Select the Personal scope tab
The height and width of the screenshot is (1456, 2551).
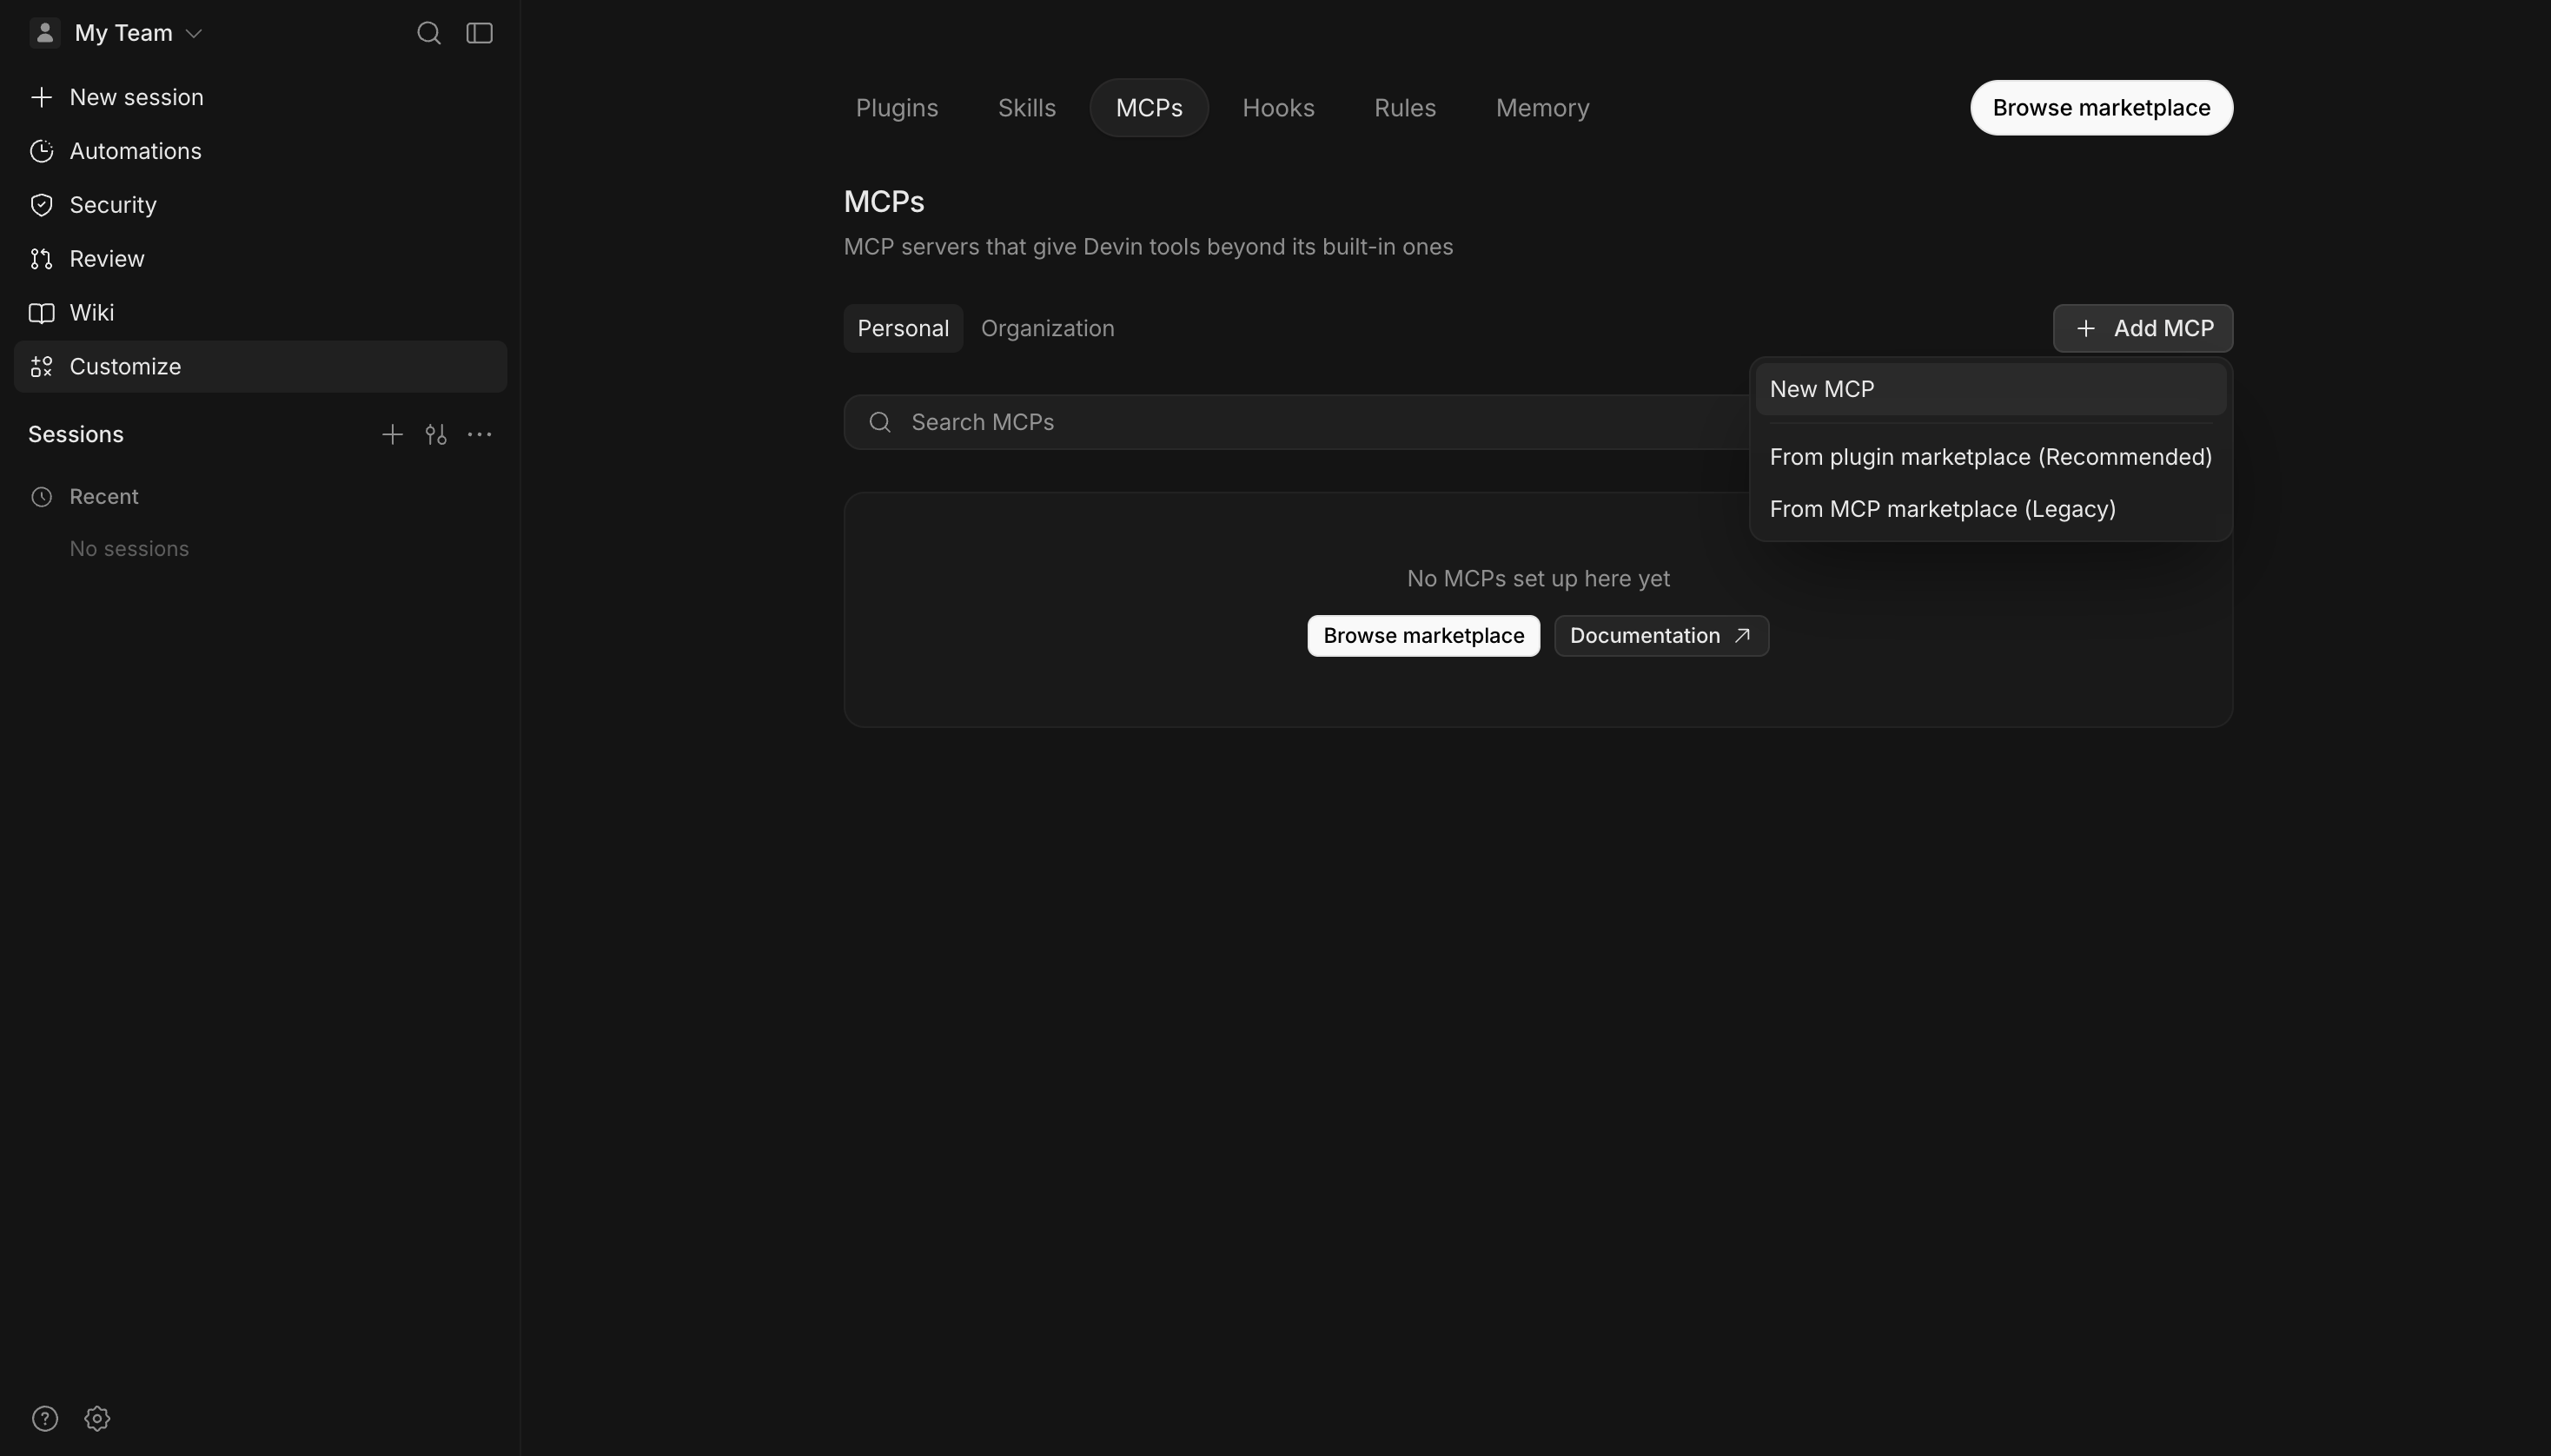coord(903,329)
